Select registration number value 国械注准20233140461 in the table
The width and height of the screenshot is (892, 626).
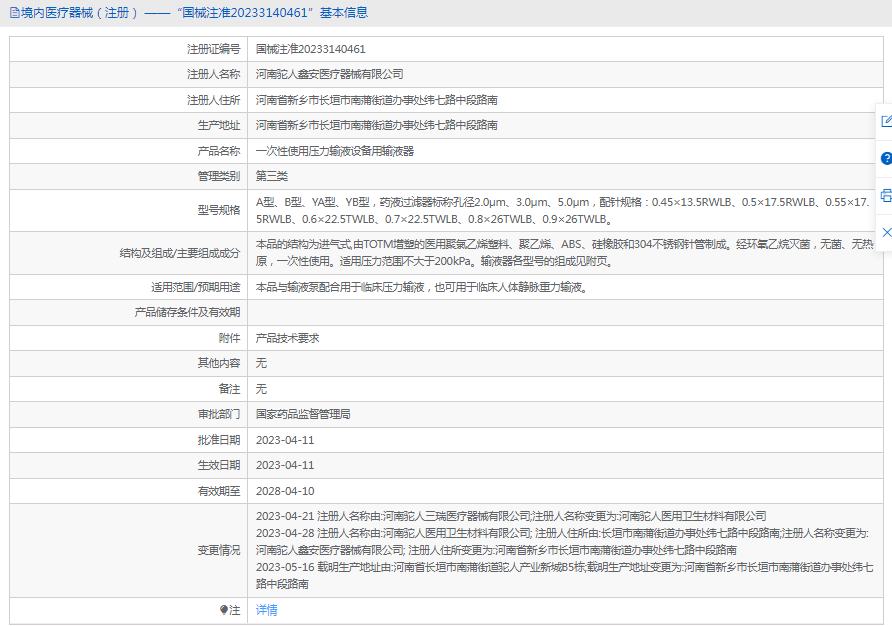tap(311, 49)
